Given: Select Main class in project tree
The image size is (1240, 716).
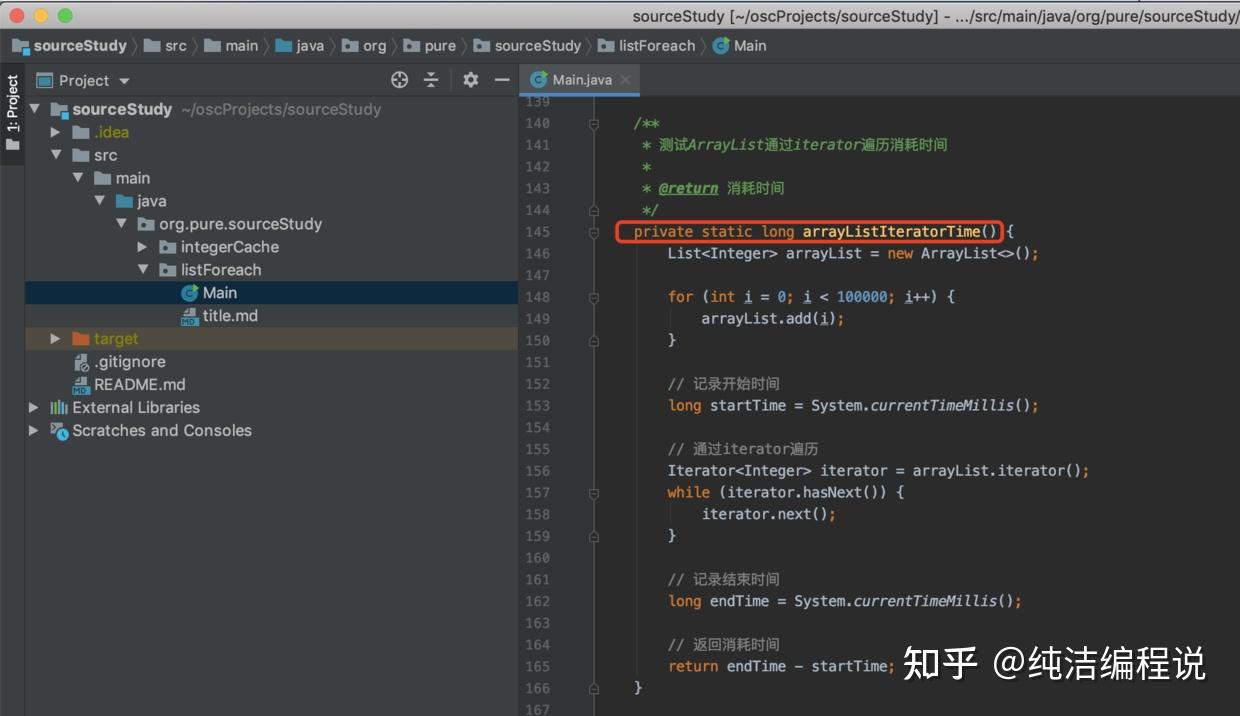Looking at the screenshot, I should click(271, 293).
